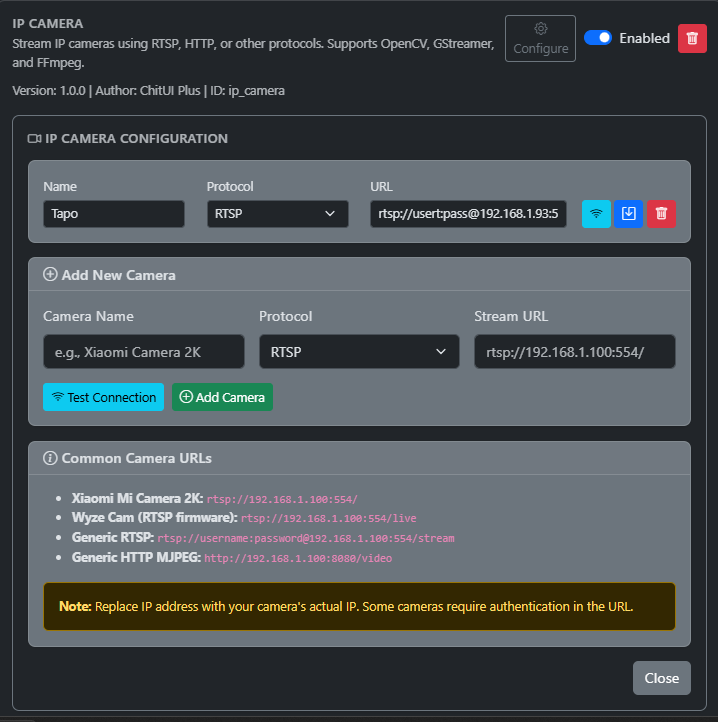Click the camera icon beside IP Camera Configuration

point(34,139)
